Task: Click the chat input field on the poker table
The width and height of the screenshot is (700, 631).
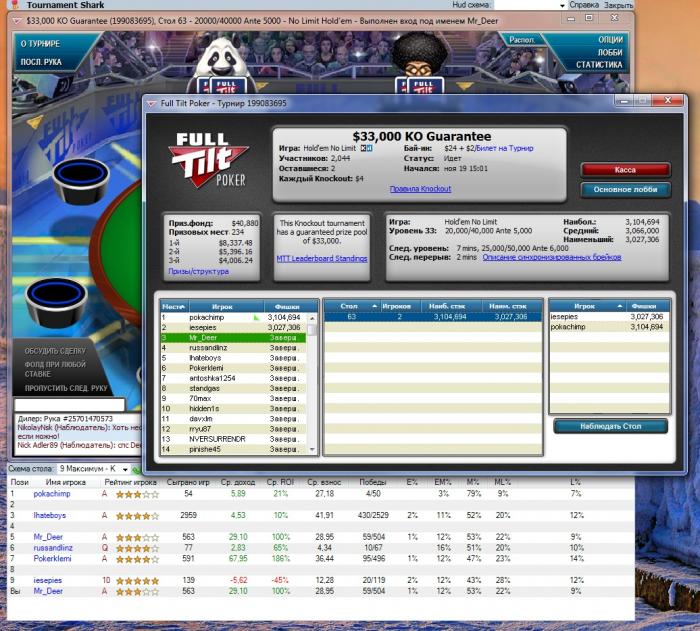Action: click(70, 405)
